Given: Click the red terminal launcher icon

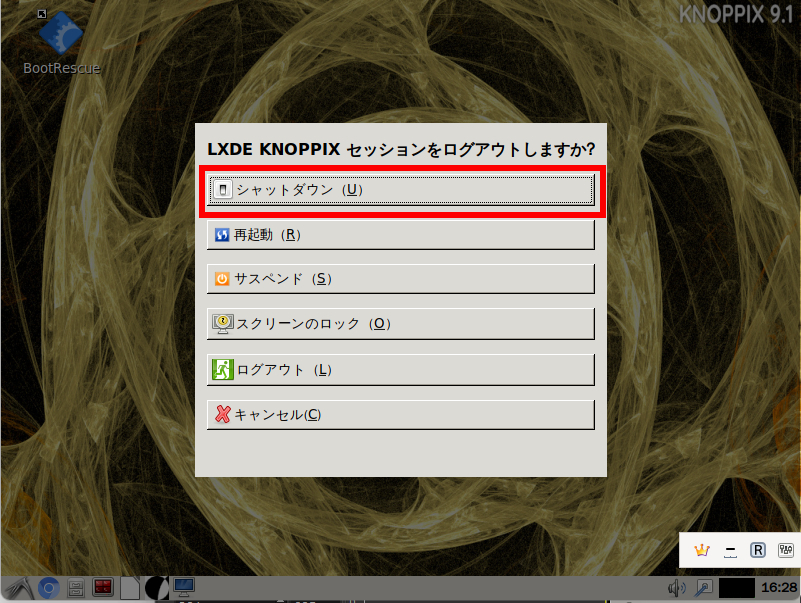Looking at the screenshot, I should pos(103,588).
